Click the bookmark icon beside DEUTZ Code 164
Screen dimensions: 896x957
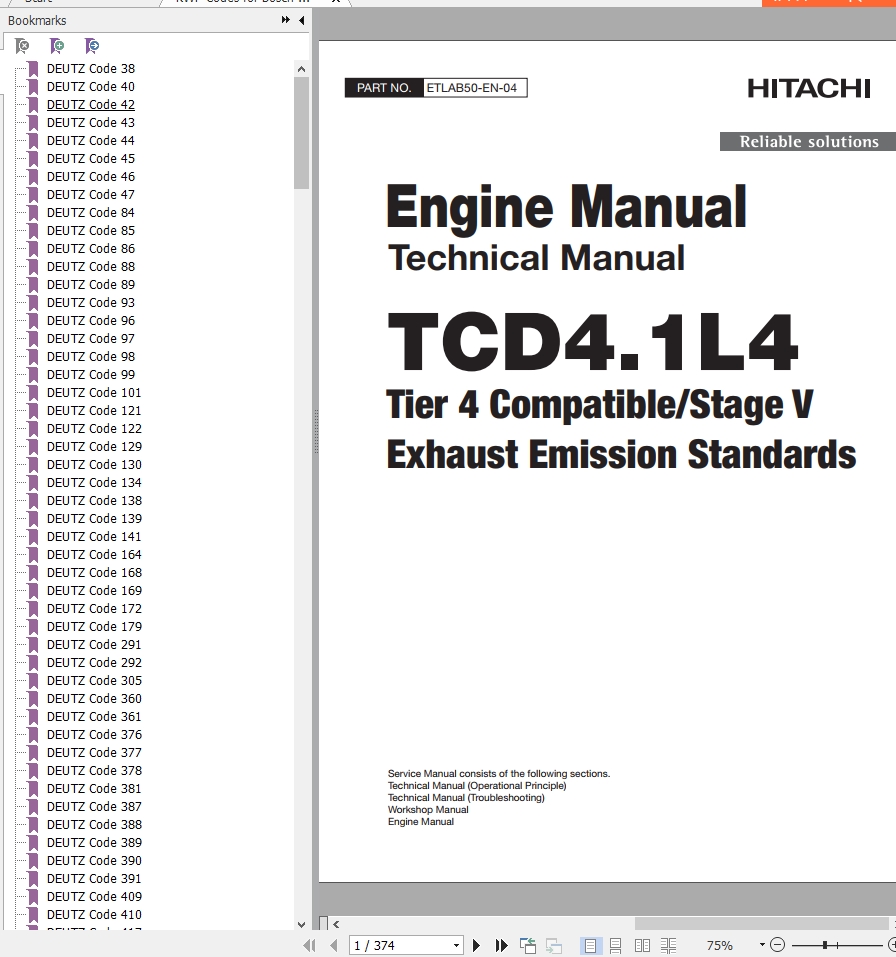33,555
